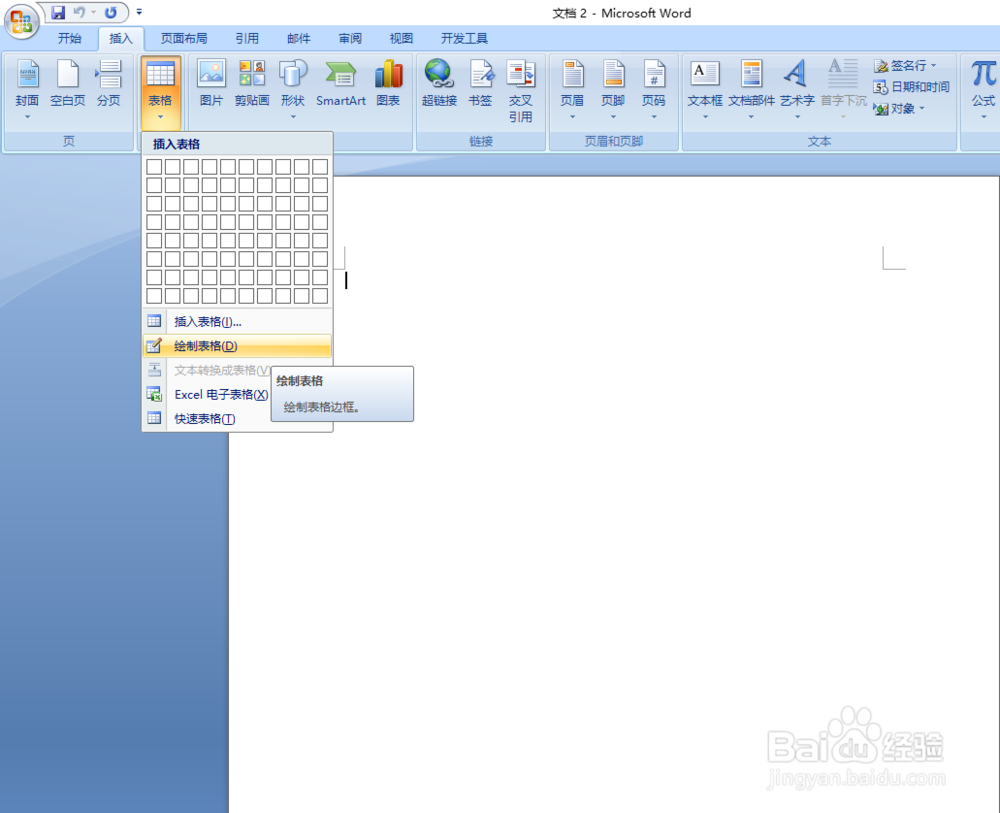Insert an equation via 公式

click(x=983, y=89)
